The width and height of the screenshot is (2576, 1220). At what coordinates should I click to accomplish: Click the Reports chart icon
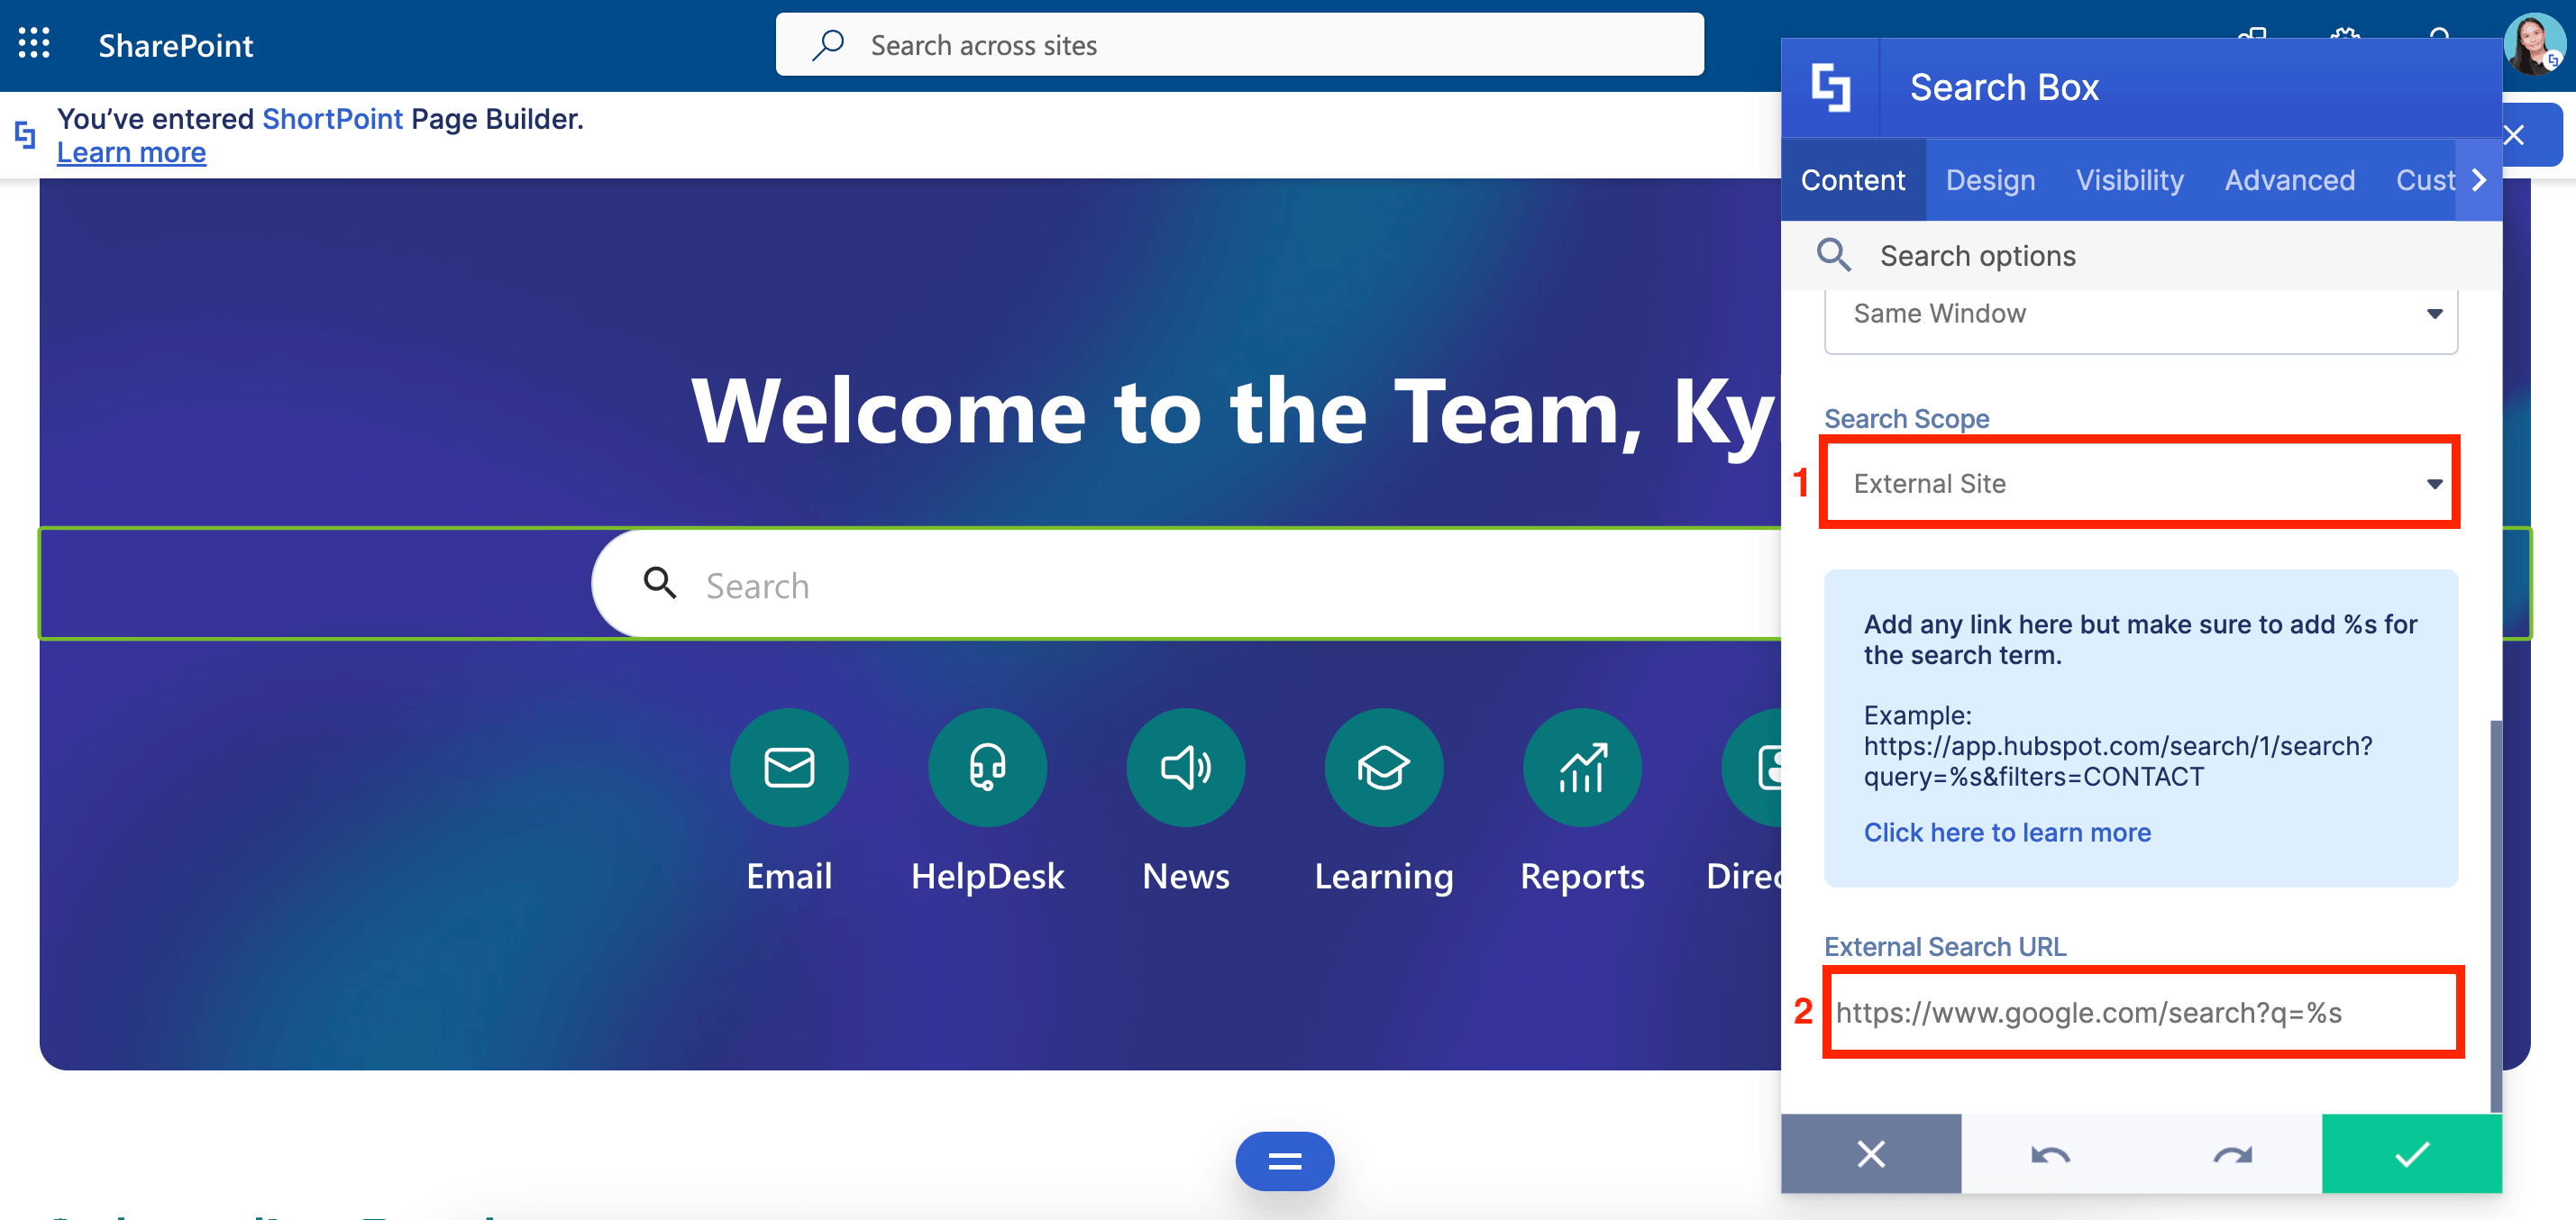[x=1582, y=767]
